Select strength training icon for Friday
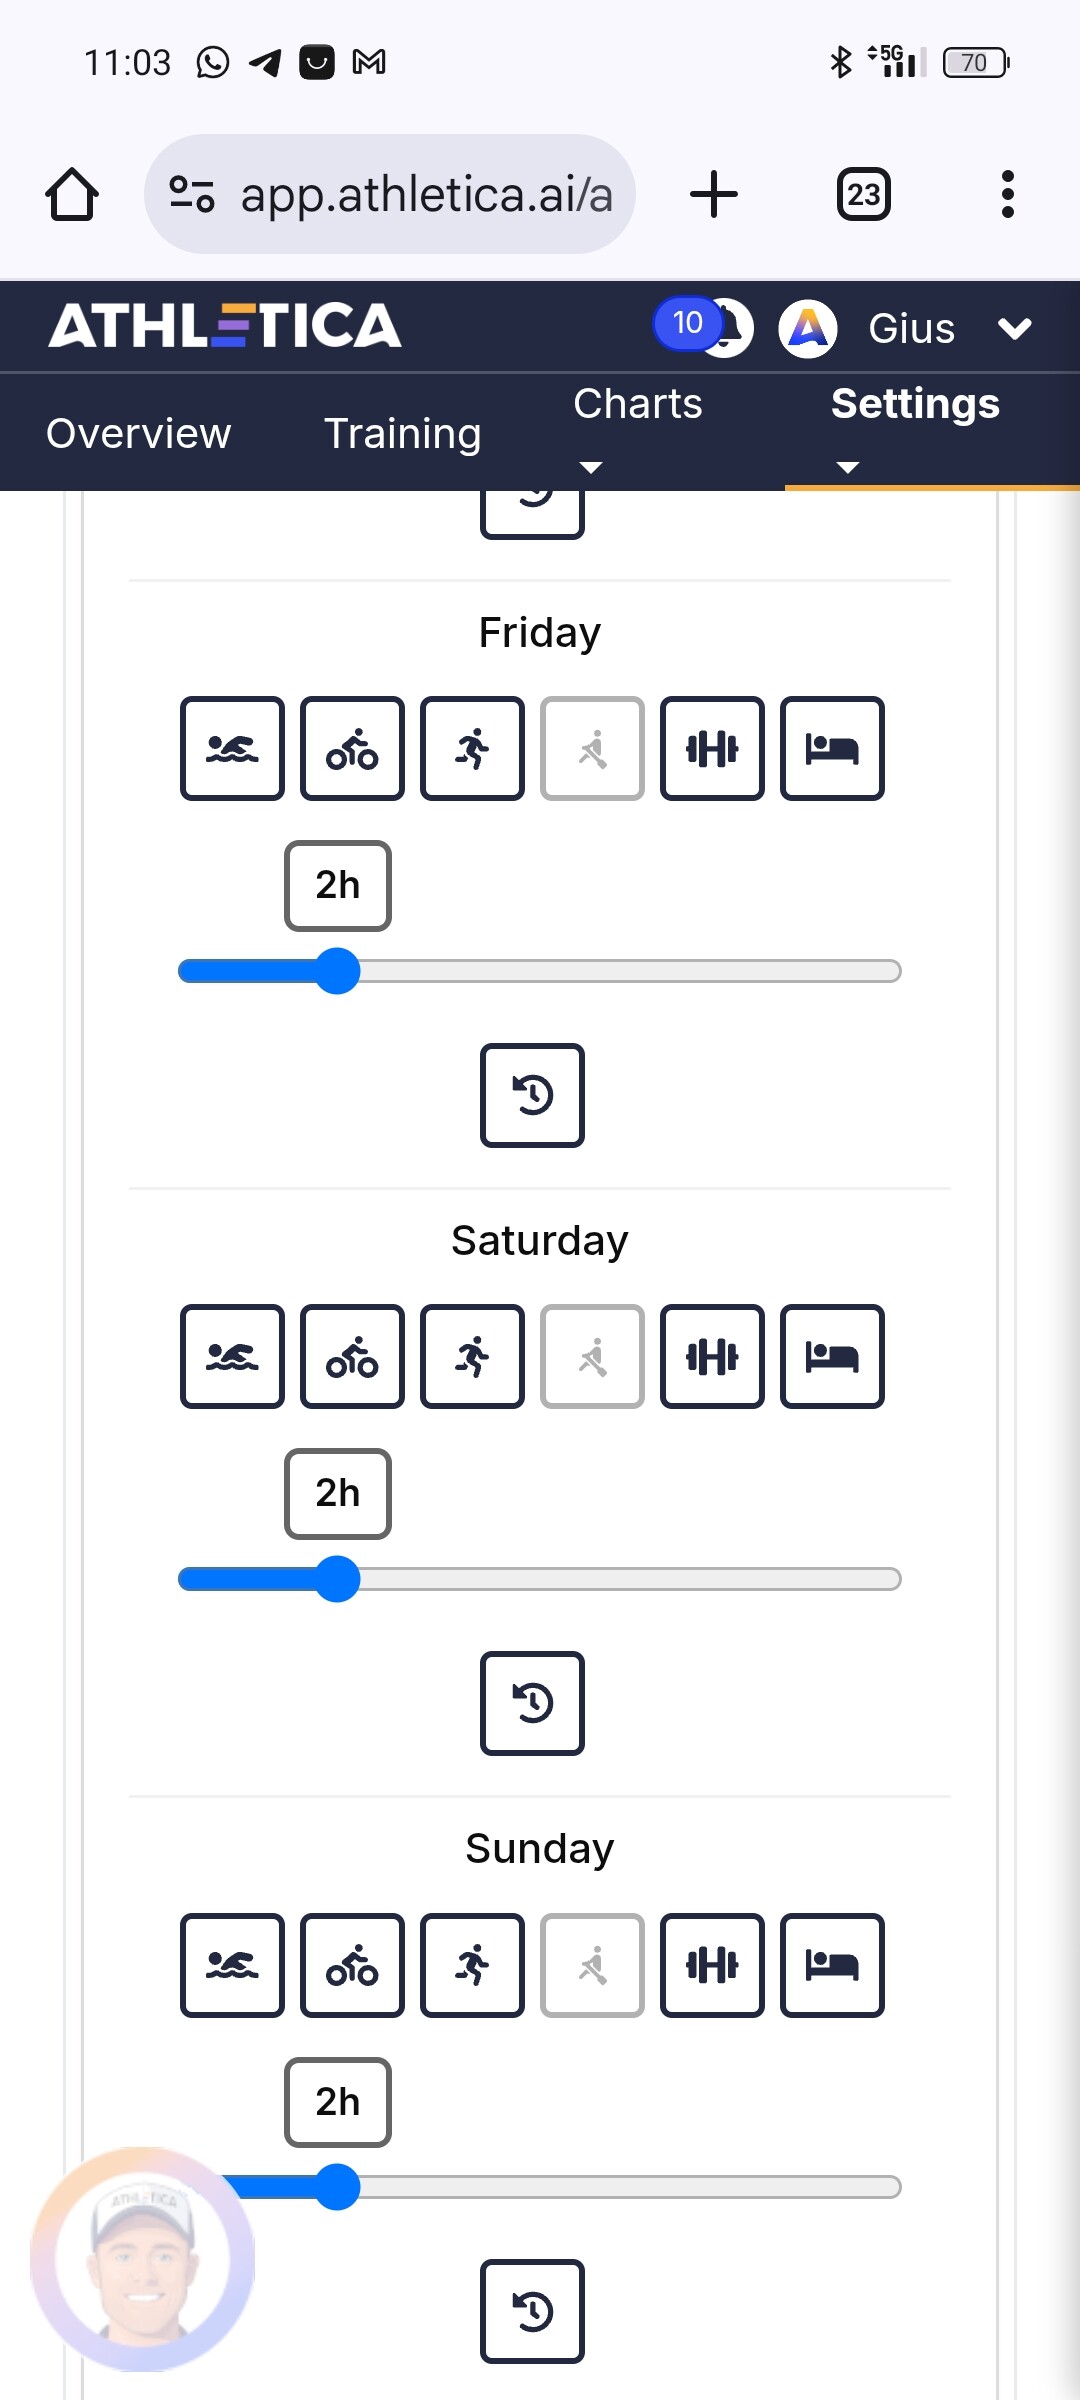 pos(712,748)
